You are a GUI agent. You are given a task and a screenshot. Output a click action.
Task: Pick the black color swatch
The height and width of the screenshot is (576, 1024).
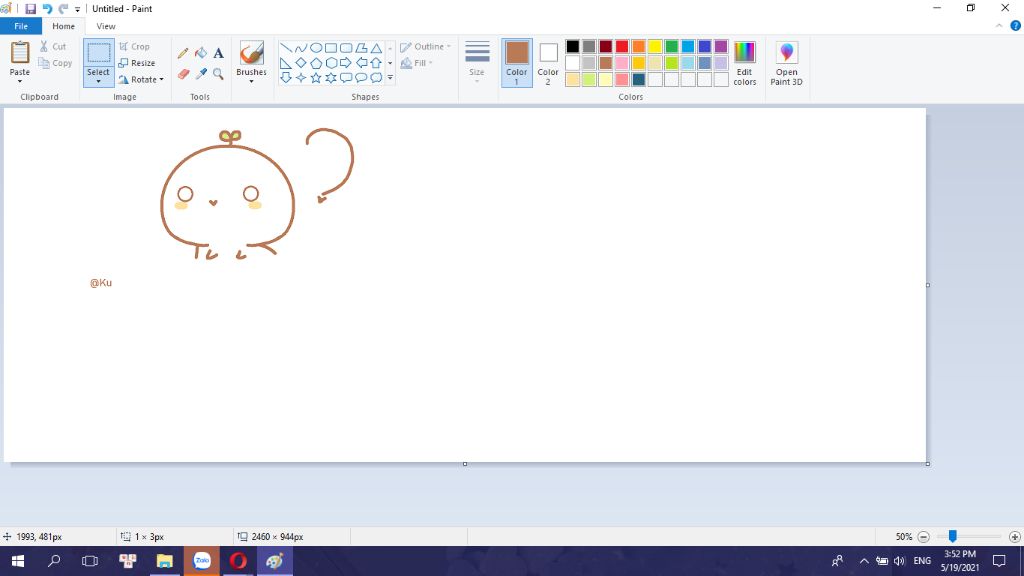pos(573,46)
